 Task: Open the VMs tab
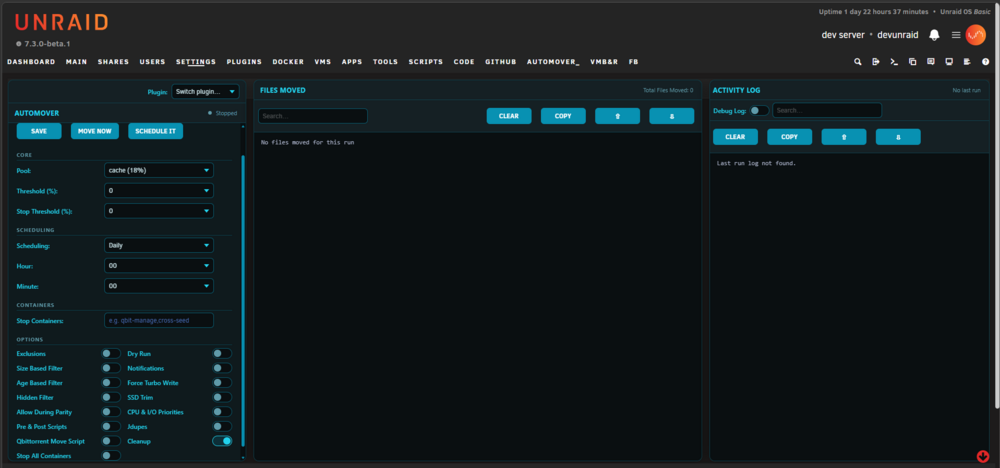[323, 62]
